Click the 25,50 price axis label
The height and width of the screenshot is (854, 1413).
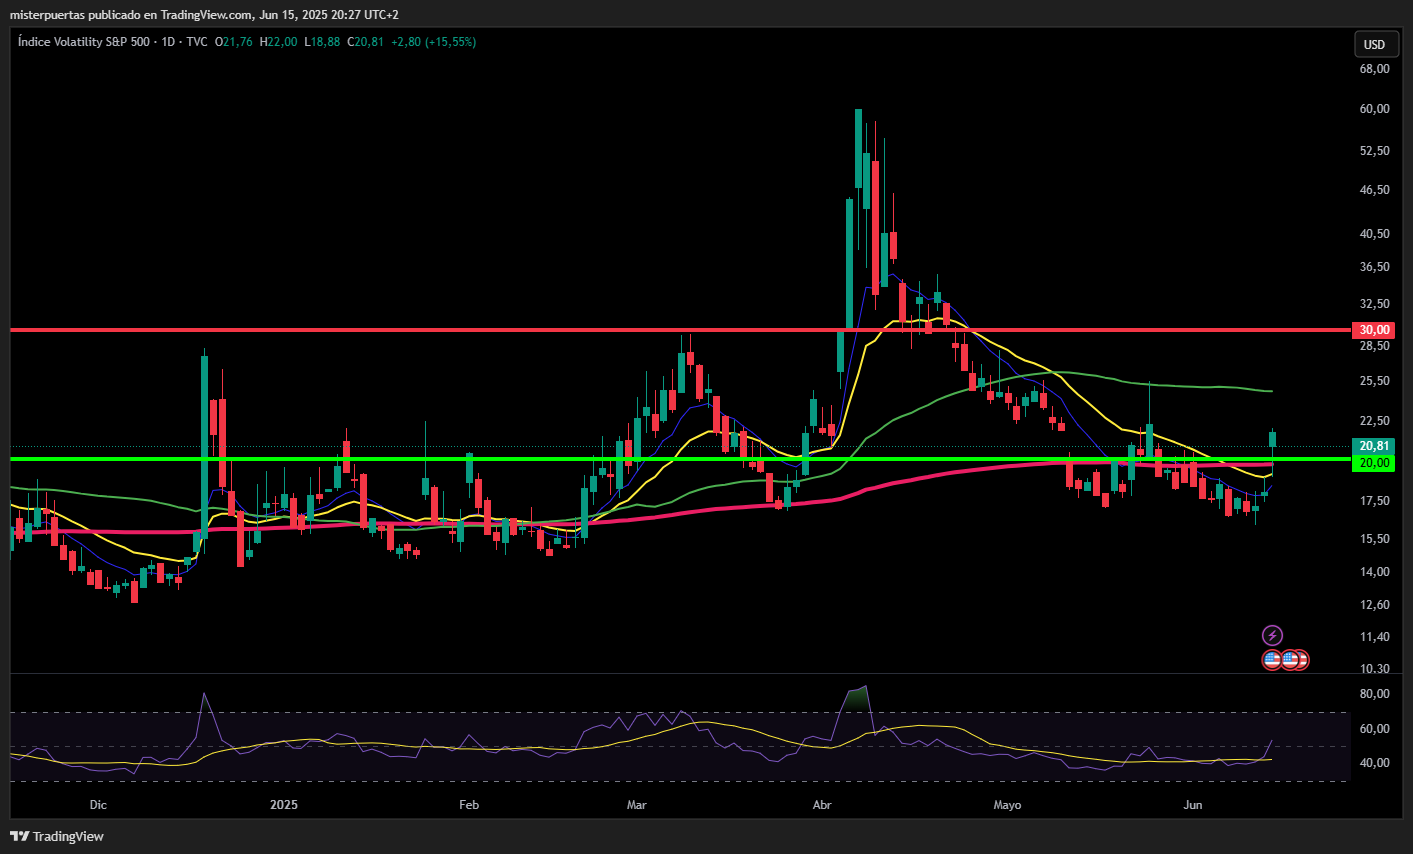pos(1375,381)
